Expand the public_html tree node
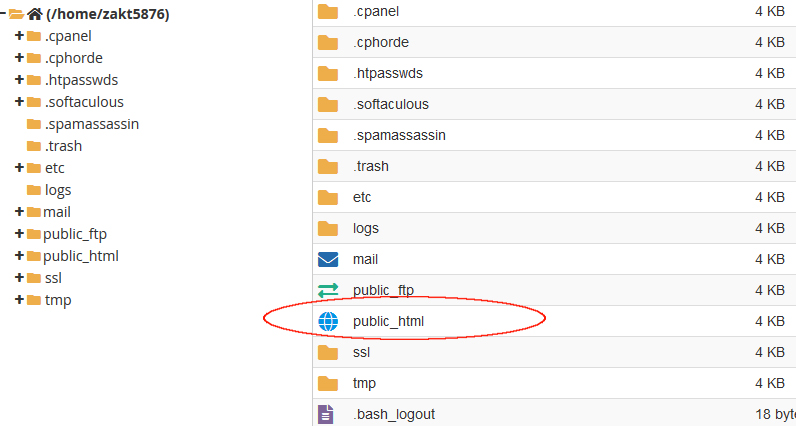The width and height of the screenshot is (796, 426). [x=19, y=256]
